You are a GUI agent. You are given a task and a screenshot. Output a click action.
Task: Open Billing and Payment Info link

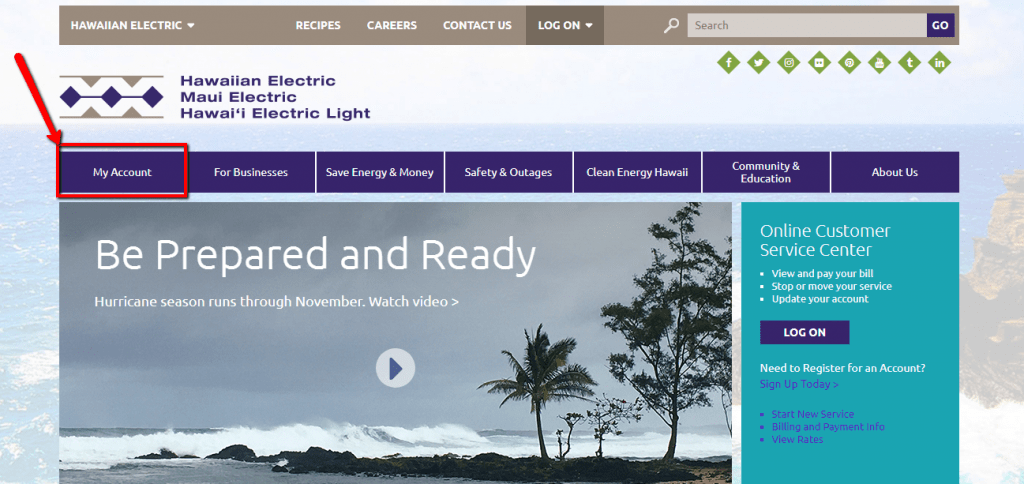click(828, 427)
